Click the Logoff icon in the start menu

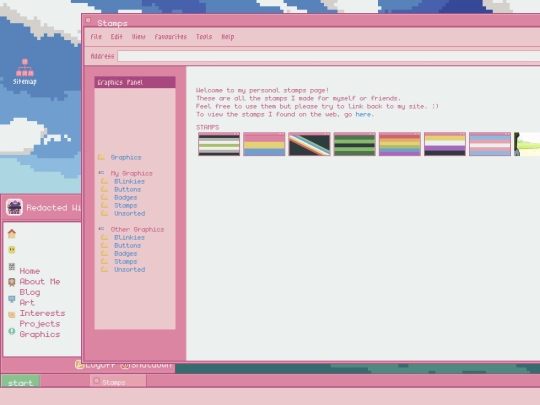(x=80, y=364)
